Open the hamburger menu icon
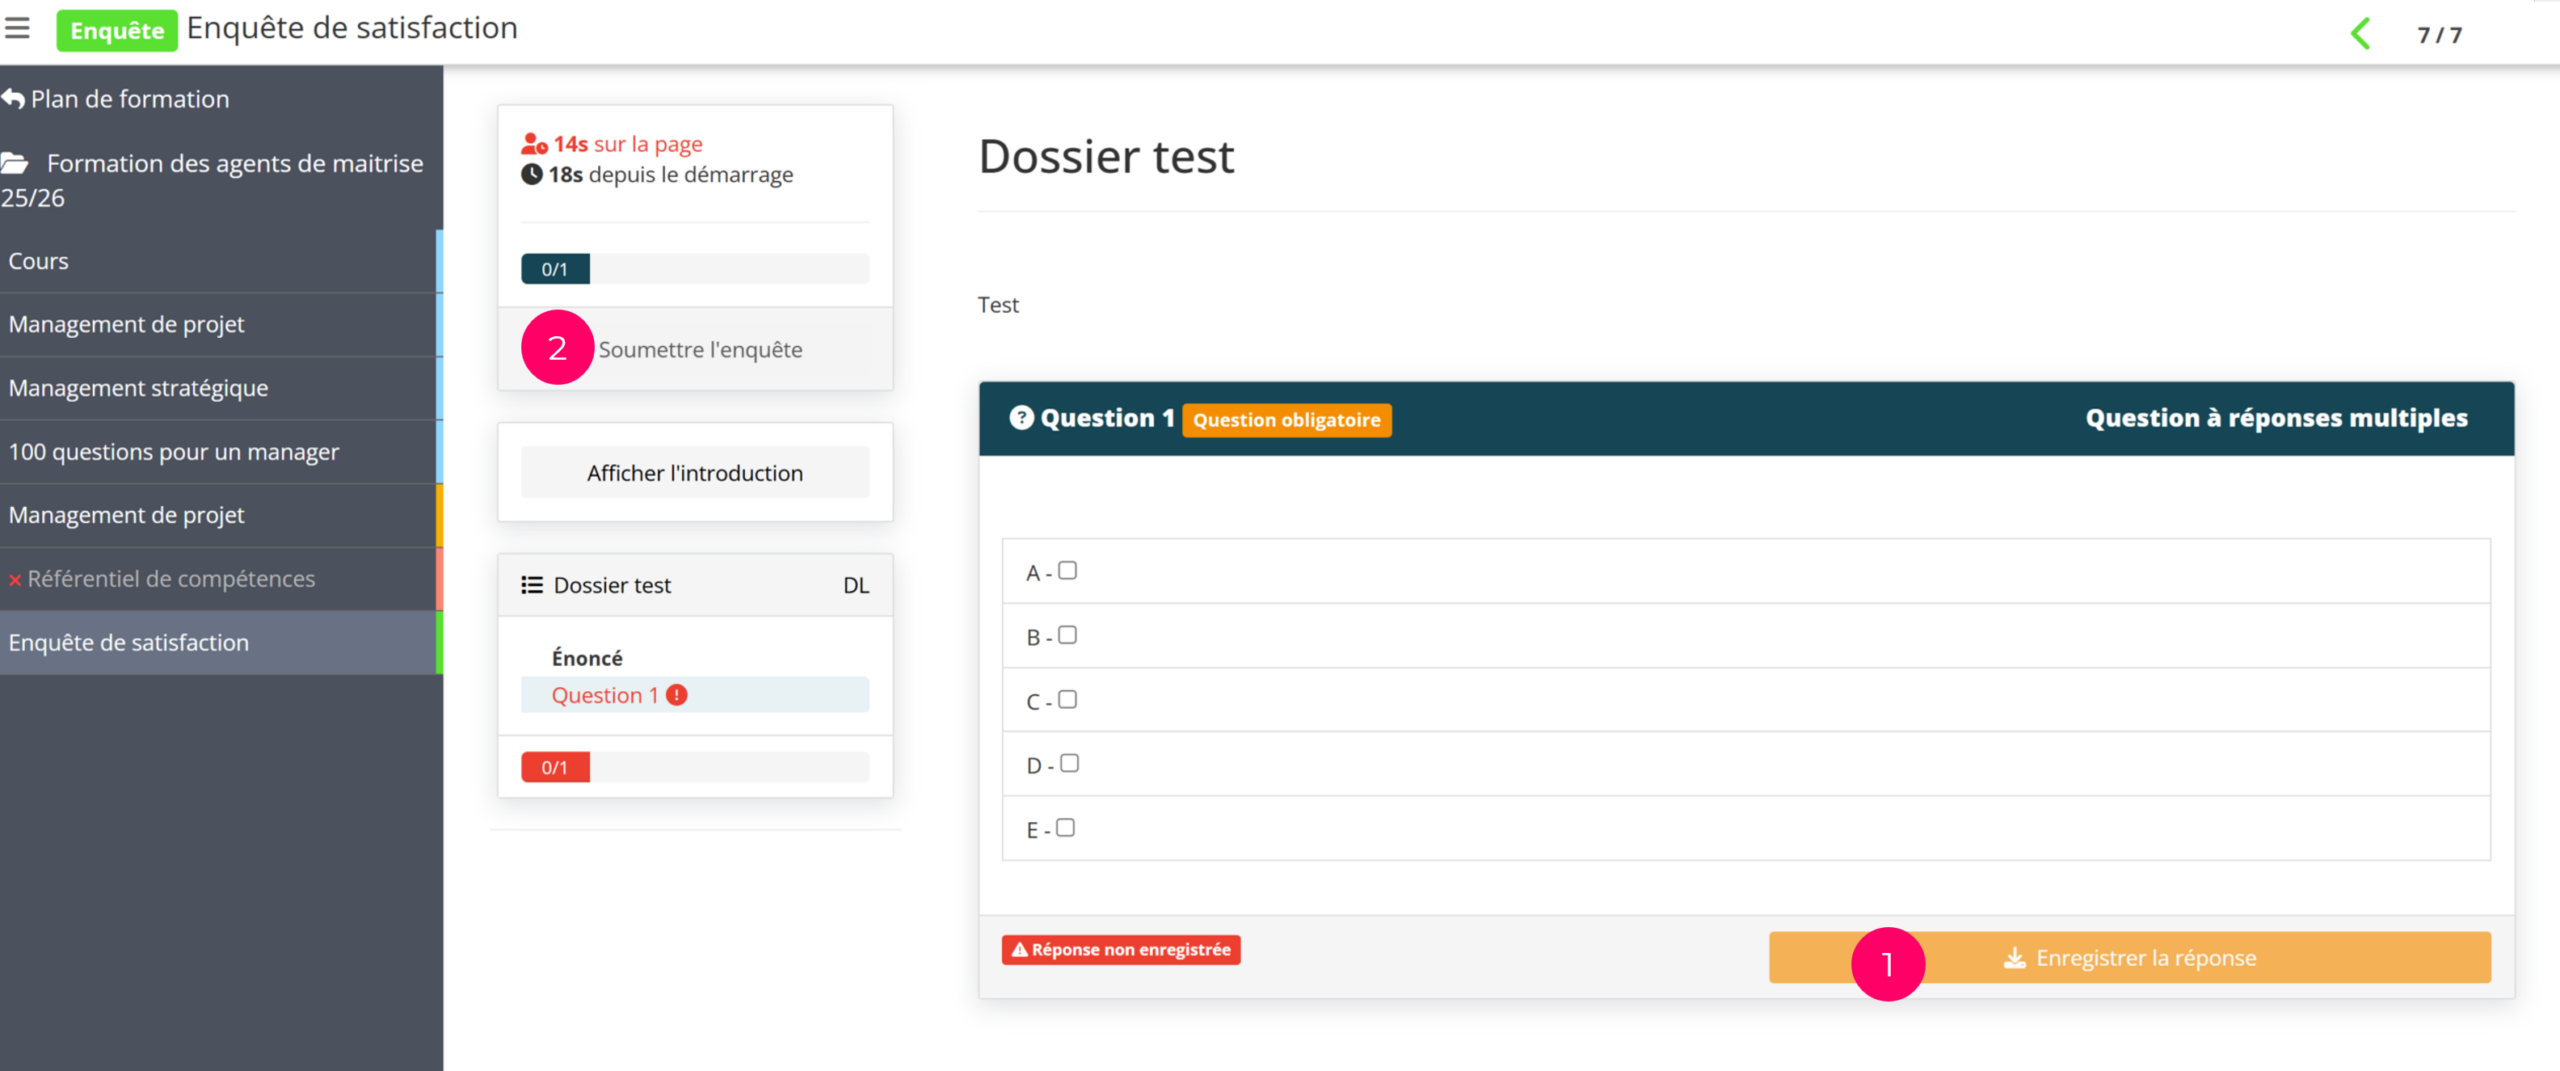The image size is (2560, 1071). (x=17, y=28)
